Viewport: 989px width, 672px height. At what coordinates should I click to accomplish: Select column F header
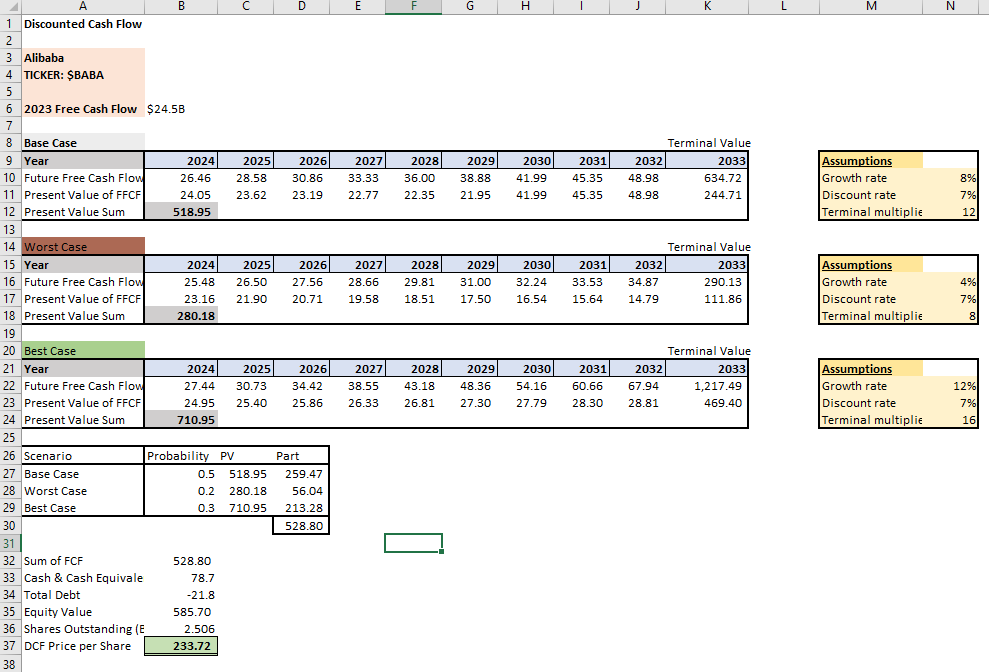[x=414, y=6]
